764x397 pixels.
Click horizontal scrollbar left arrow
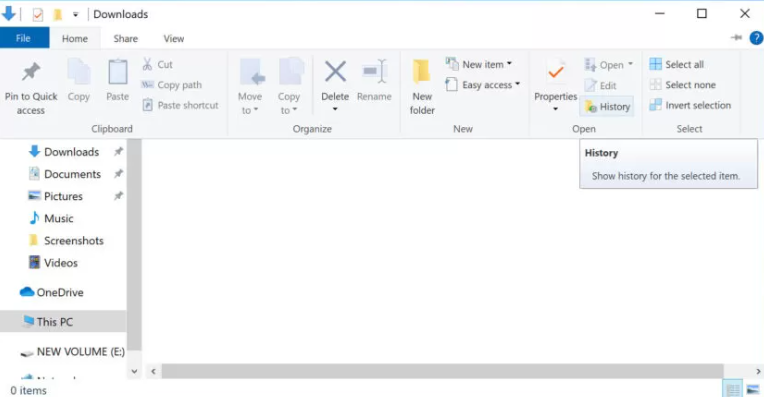153,372
